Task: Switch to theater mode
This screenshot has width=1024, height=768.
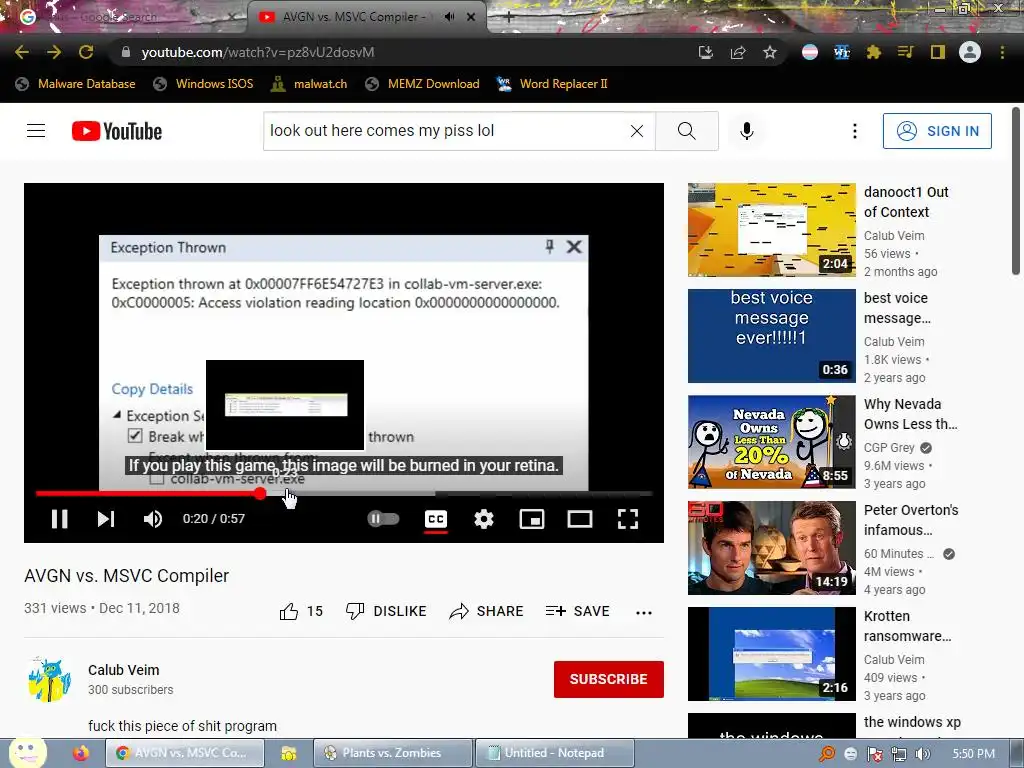Action: tap(580, 519)
